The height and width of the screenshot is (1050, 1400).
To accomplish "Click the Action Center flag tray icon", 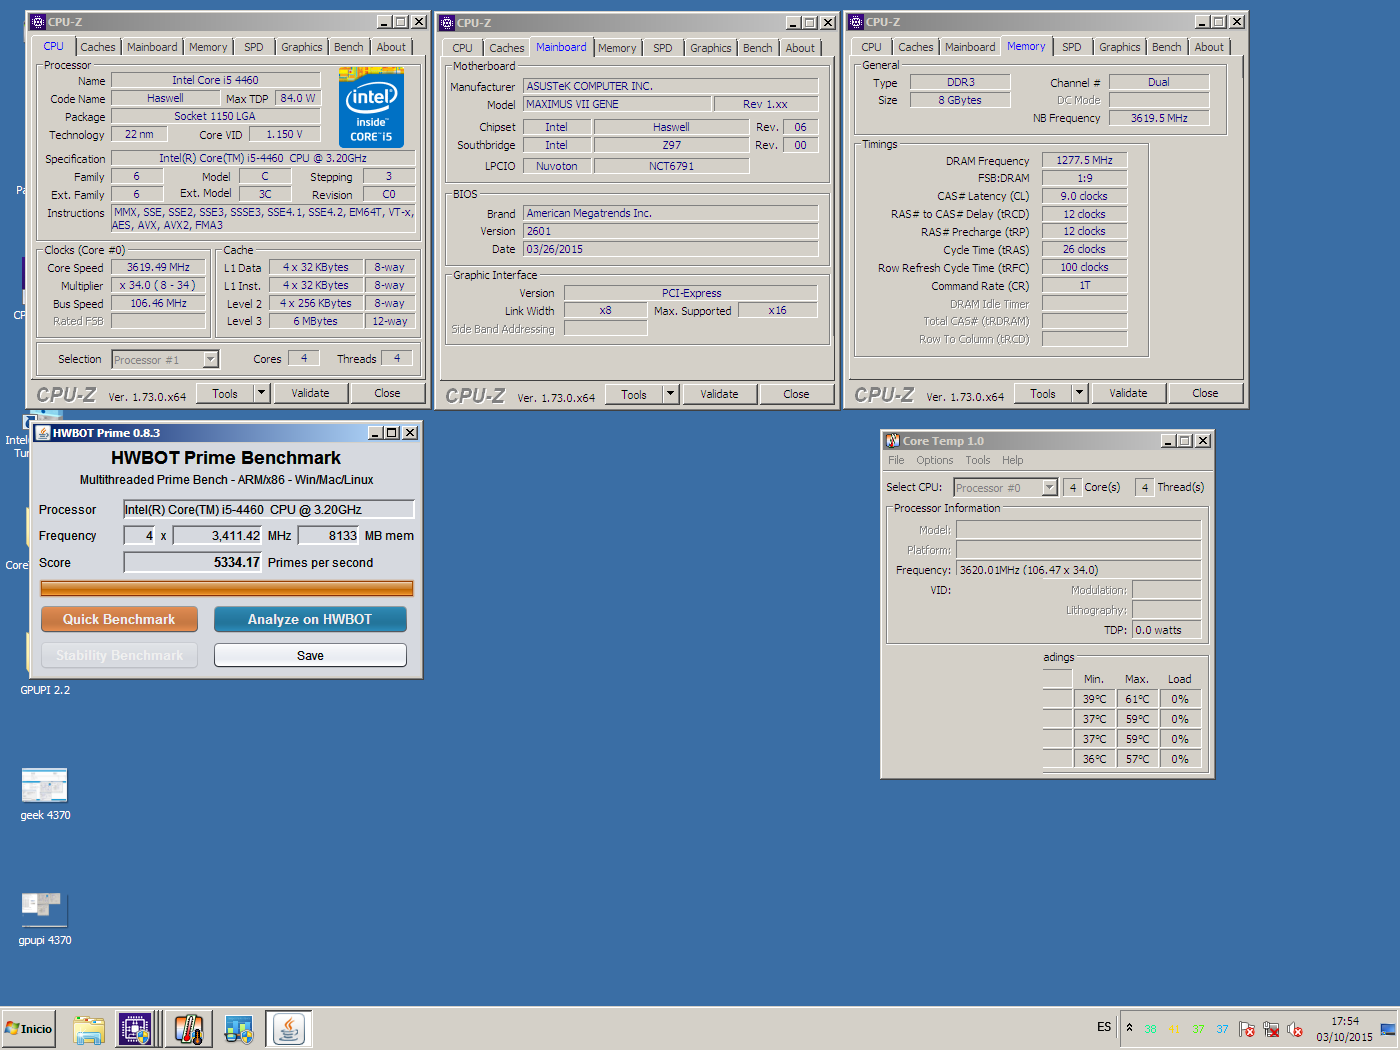I will tap(1247, 1029).
